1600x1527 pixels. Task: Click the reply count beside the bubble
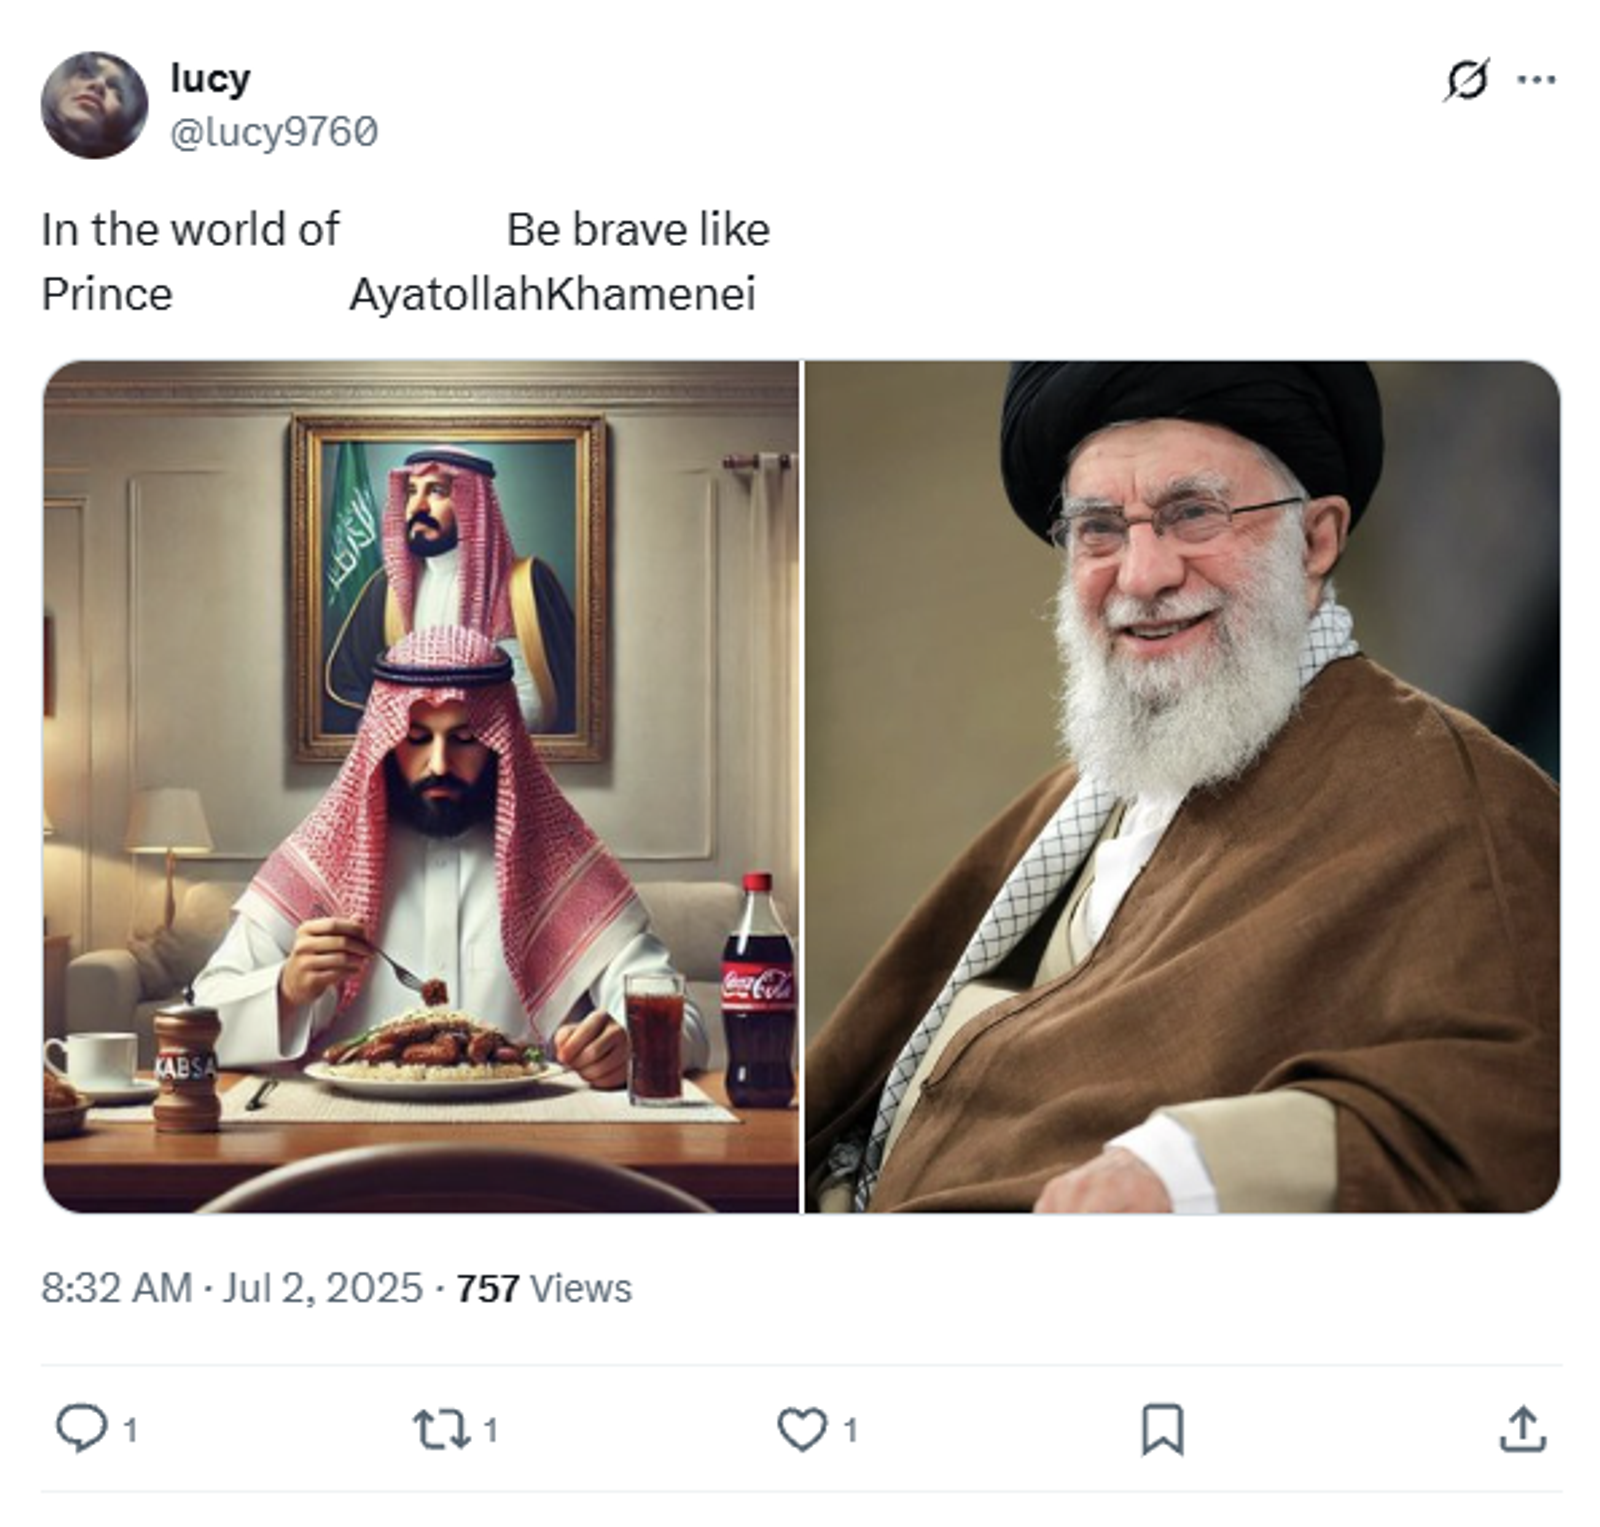(x=130, y=1430)
